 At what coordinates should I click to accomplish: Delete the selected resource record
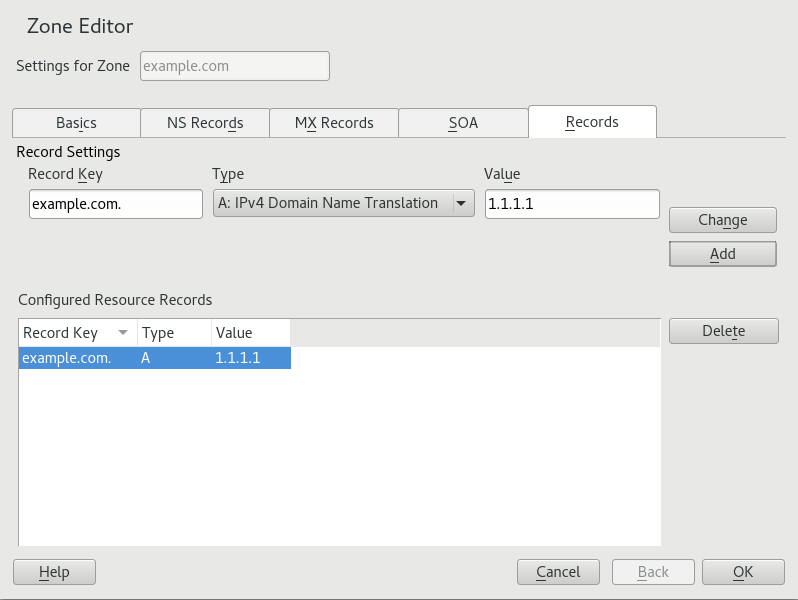pos(722,331)
